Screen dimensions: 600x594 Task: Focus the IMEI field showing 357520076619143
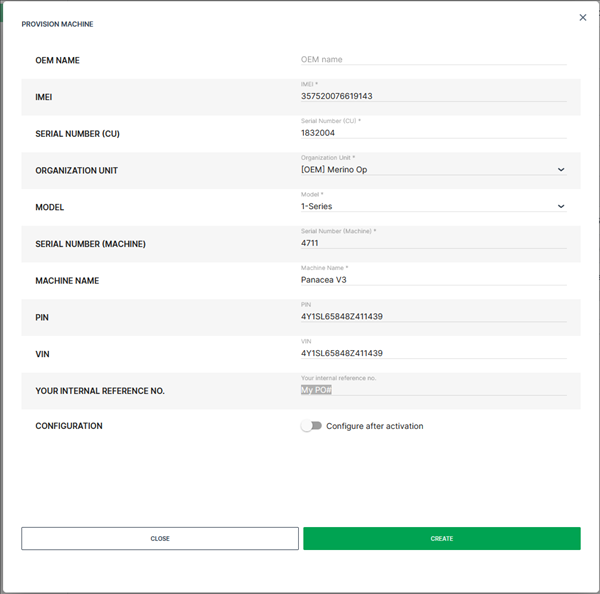tap(433, 96)
